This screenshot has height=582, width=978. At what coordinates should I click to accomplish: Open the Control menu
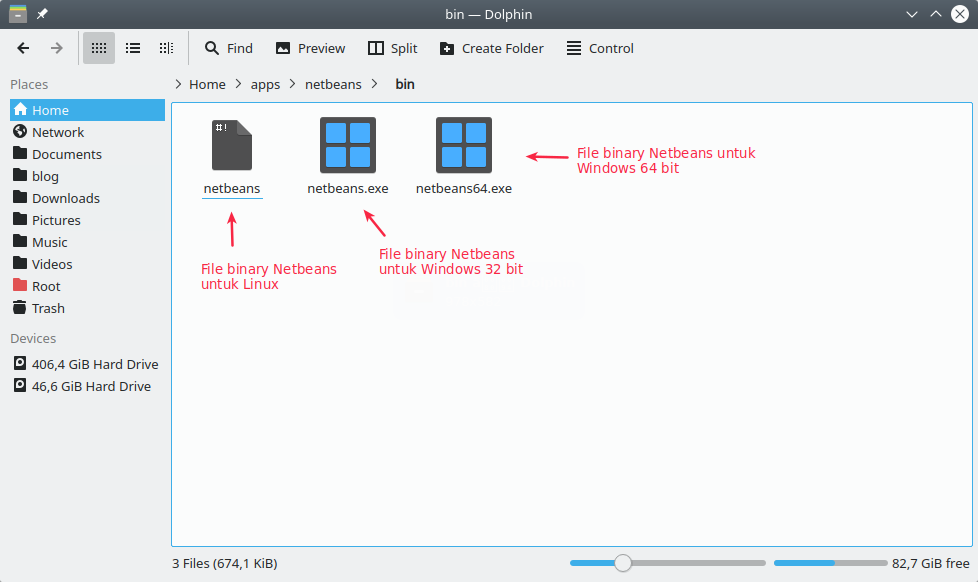(x=599, y=48)
